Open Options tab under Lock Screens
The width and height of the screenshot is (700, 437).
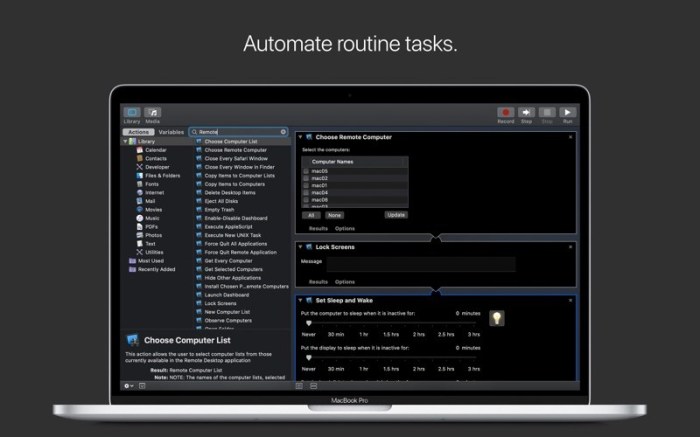344,282
